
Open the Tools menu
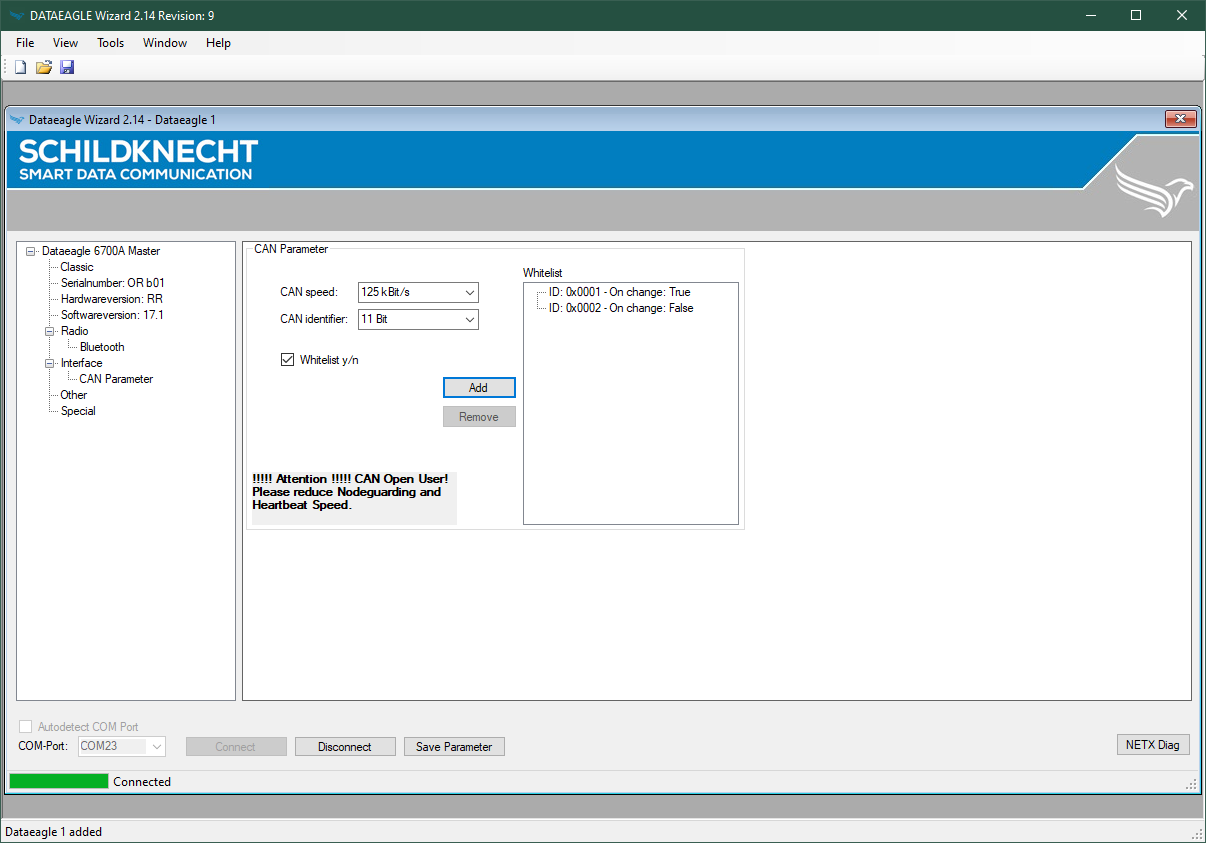coord(110,43)
